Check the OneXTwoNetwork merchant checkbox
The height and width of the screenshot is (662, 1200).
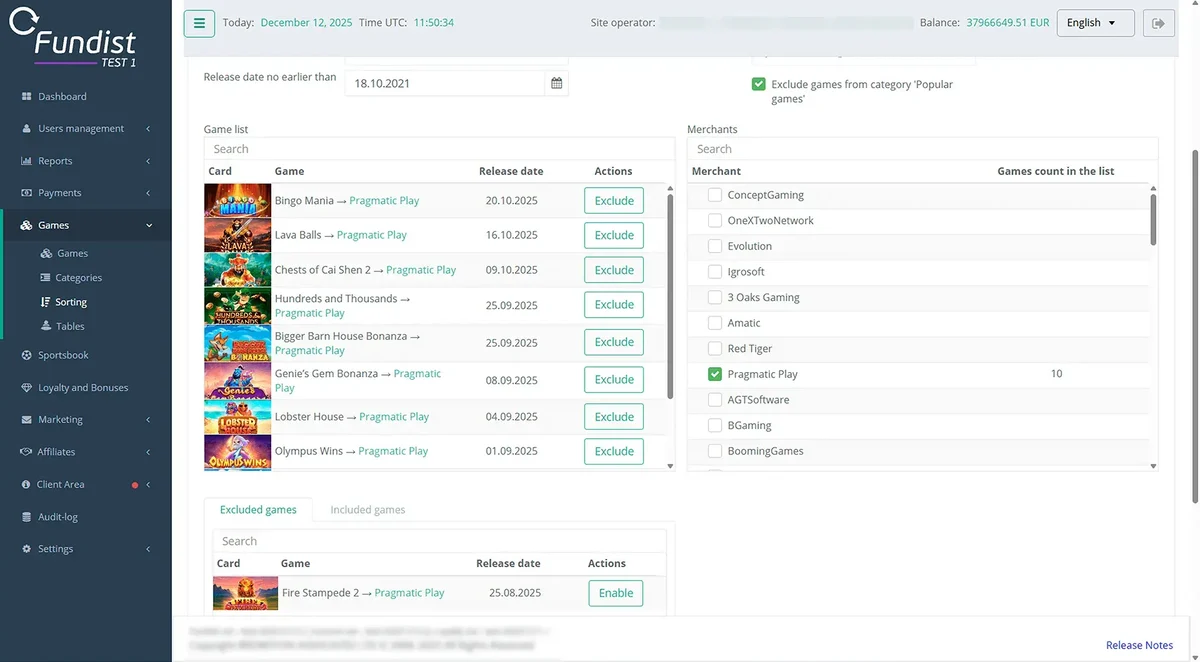(x=715, y=221)
